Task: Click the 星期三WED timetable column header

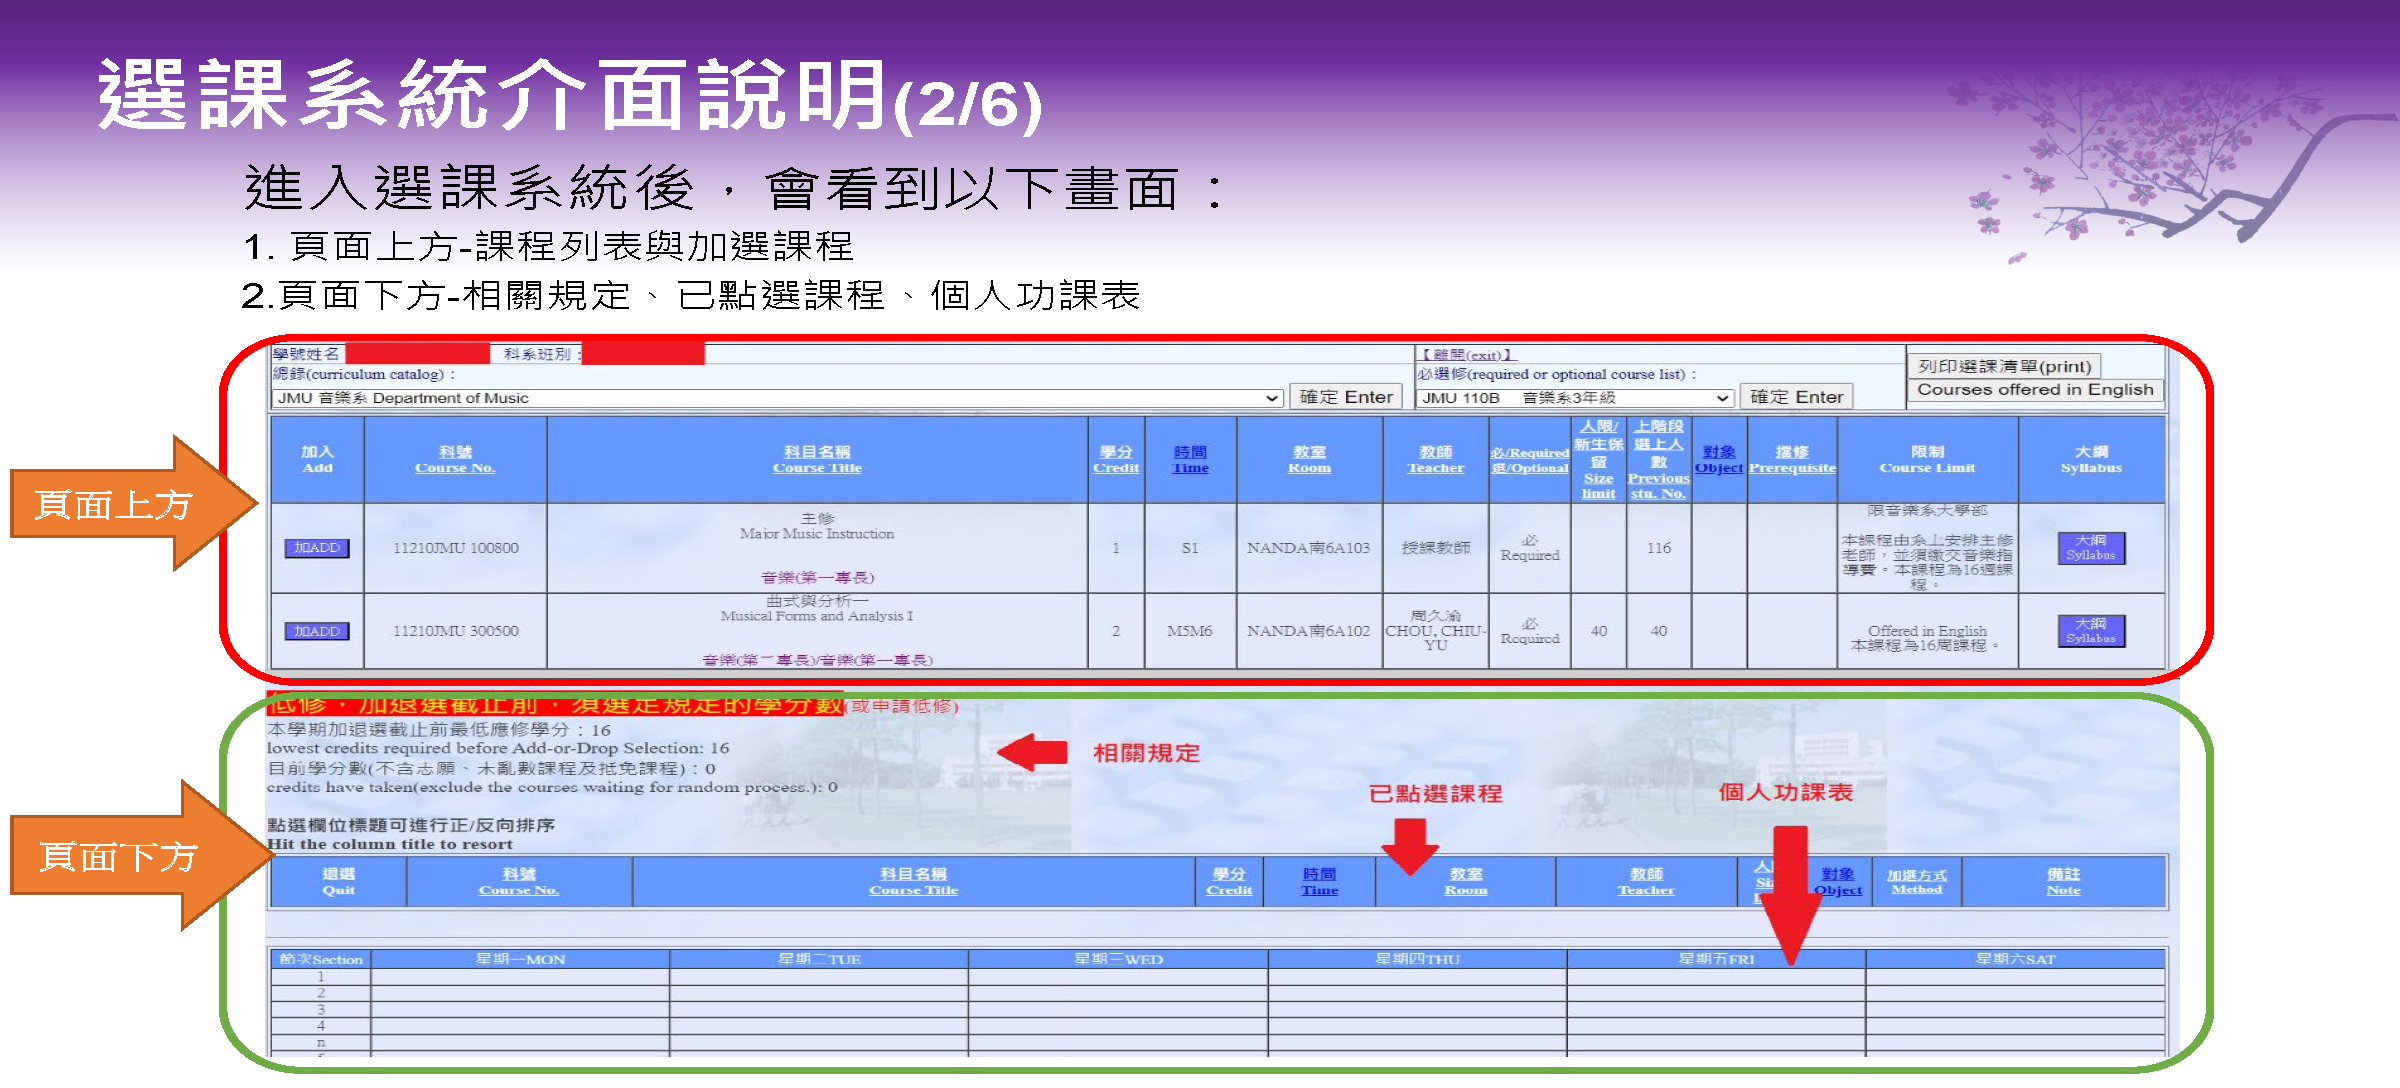Action: click(1118, 959)
